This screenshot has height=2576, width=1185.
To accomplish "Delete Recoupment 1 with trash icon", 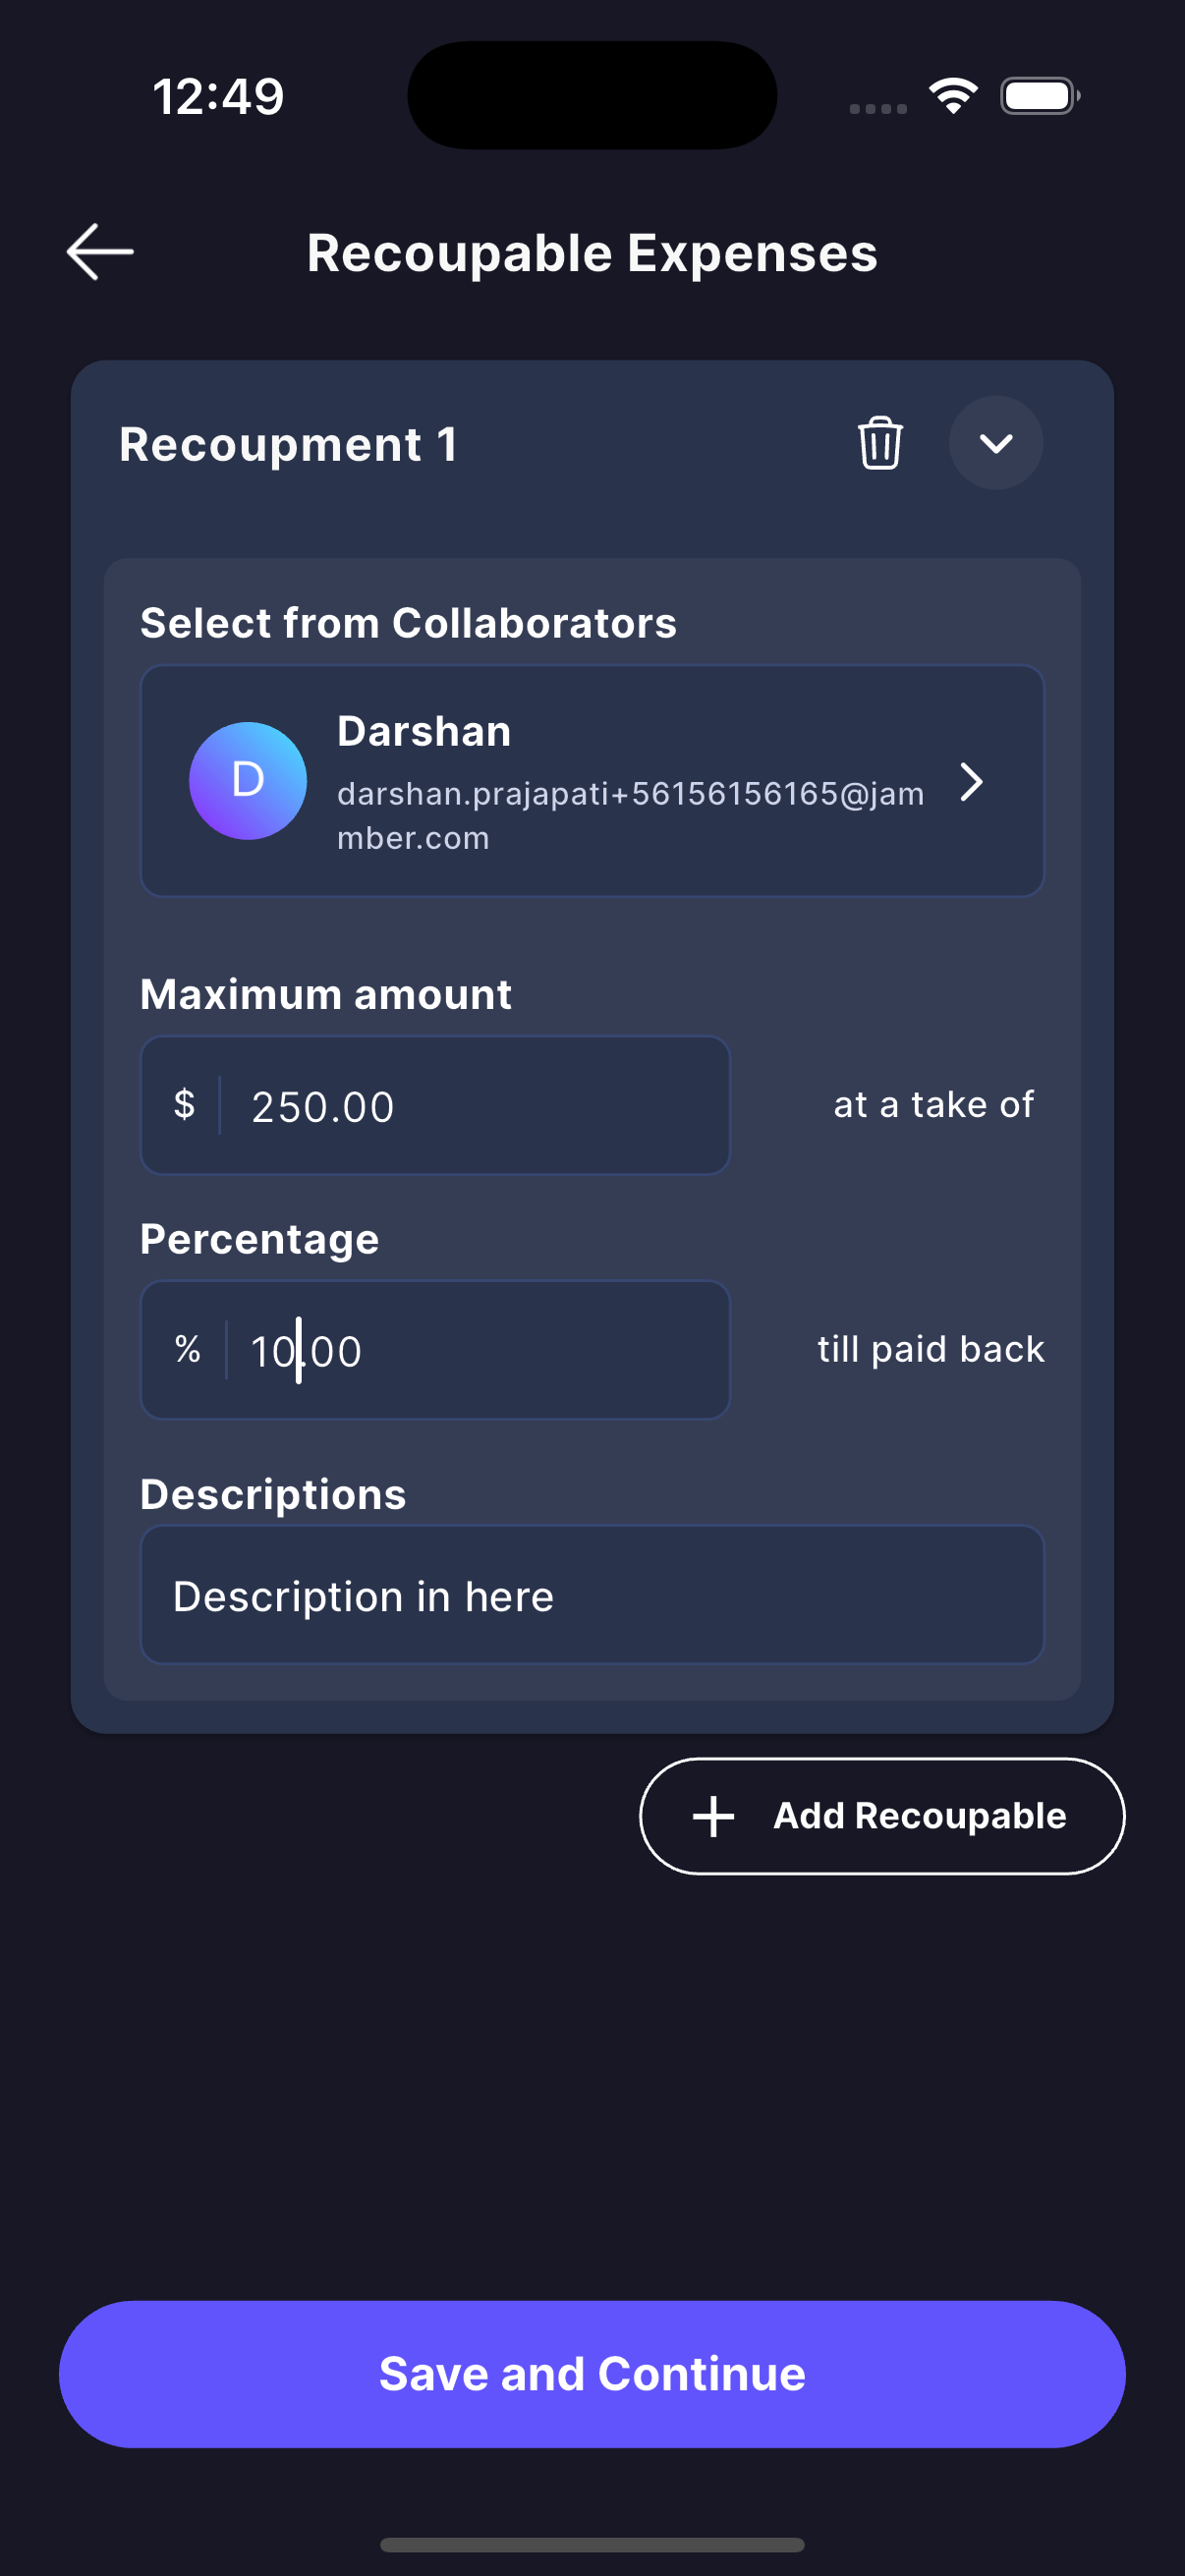I will click(880, 443).
